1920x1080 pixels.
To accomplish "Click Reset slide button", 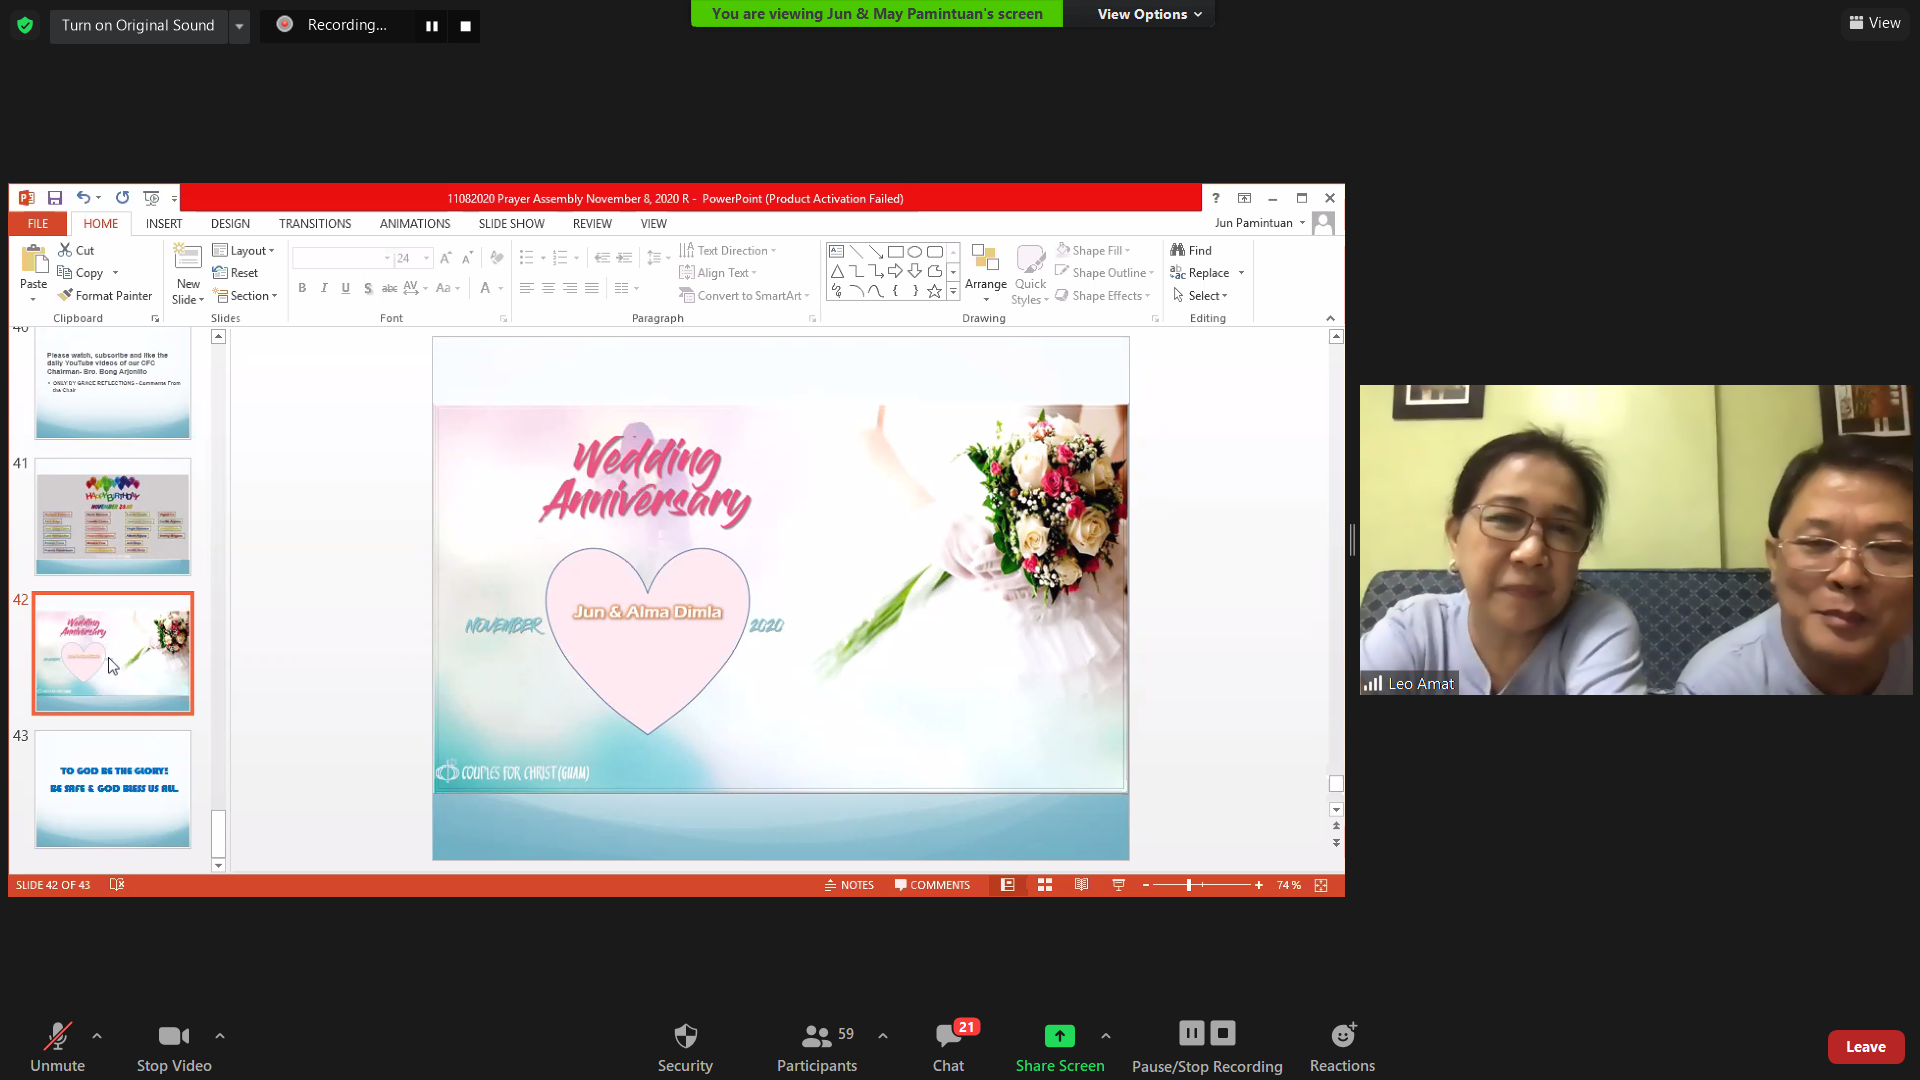I will click(x=236, y=272).
